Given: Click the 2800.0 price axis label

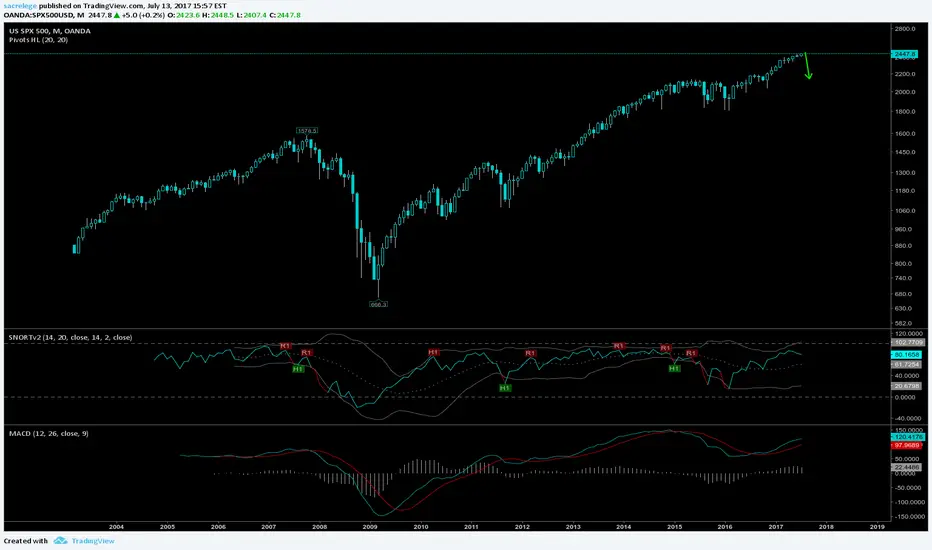Looking at the screenshot, I should 905,29.
